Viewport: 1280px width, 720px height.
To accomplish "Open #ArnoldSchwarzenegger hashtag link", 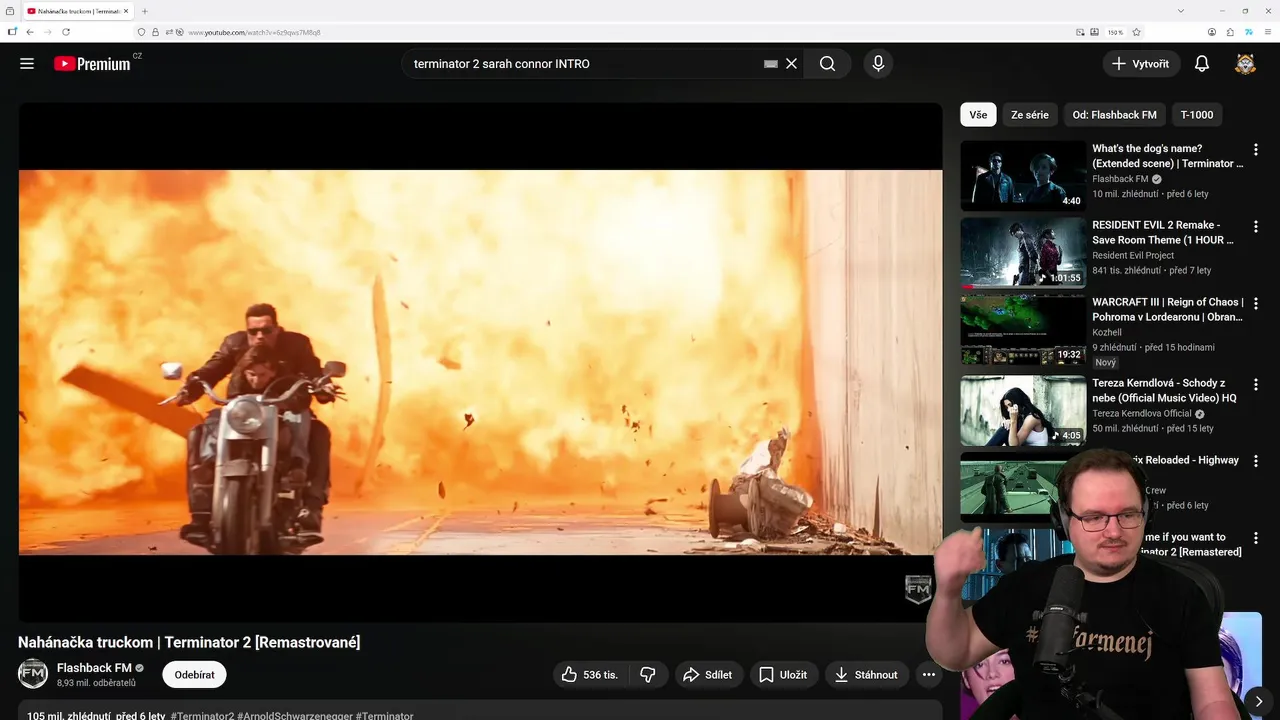I will [295, 716].
